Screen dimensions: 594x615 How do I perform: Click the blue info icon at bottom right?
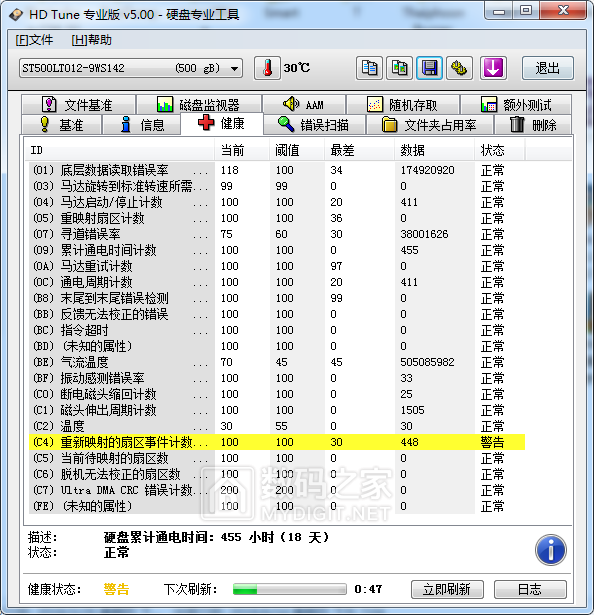pos(550,550)
